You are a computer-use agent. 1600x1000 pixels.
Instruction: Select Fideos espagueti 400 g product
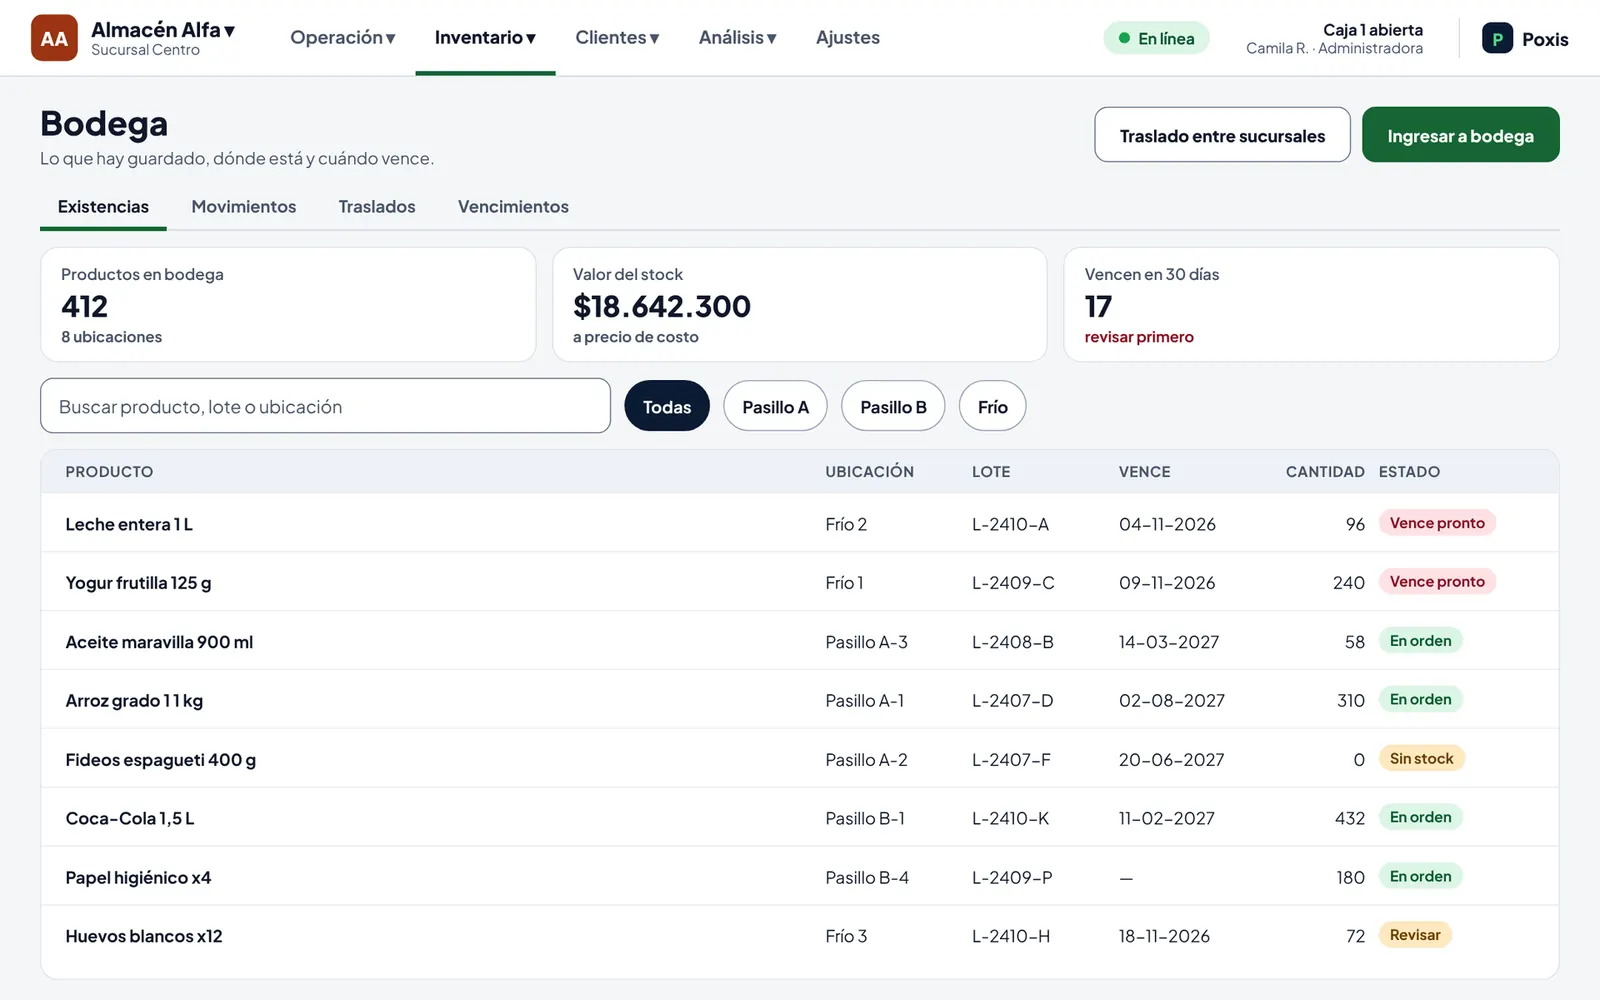tap(161, 760)
